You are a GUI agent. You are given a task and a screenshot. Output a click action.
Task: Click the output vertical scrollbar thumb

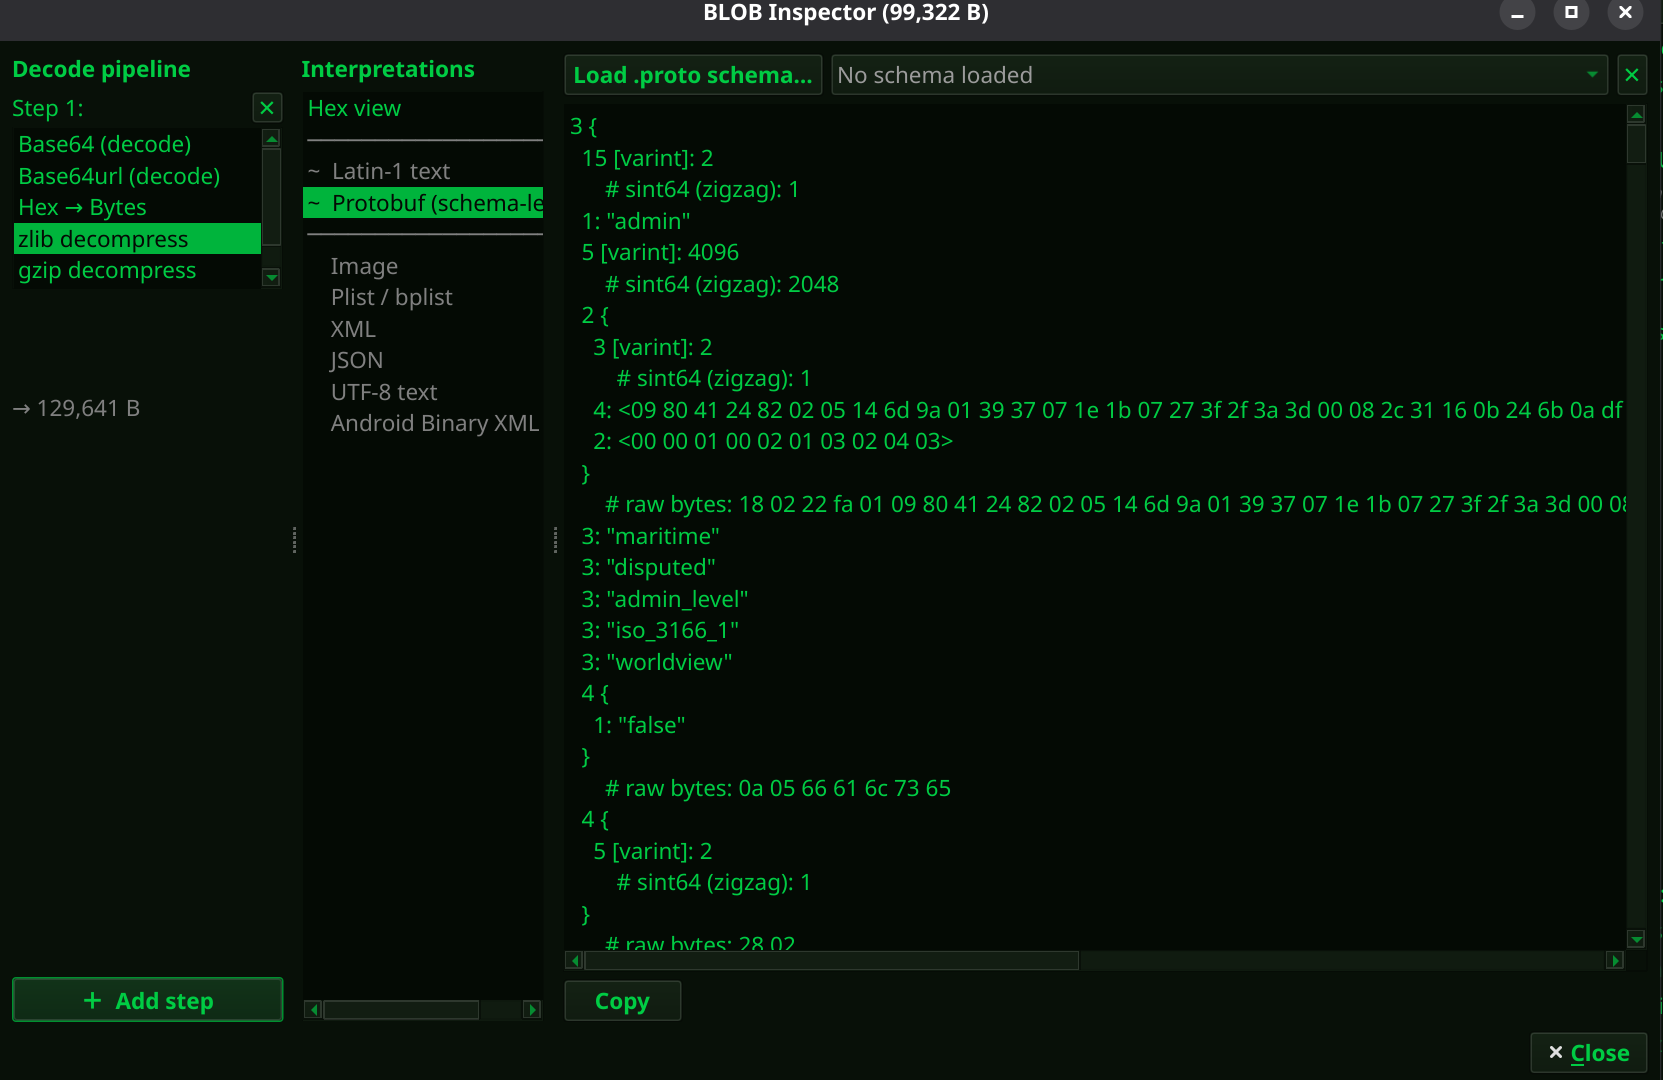click(1636, 143)
